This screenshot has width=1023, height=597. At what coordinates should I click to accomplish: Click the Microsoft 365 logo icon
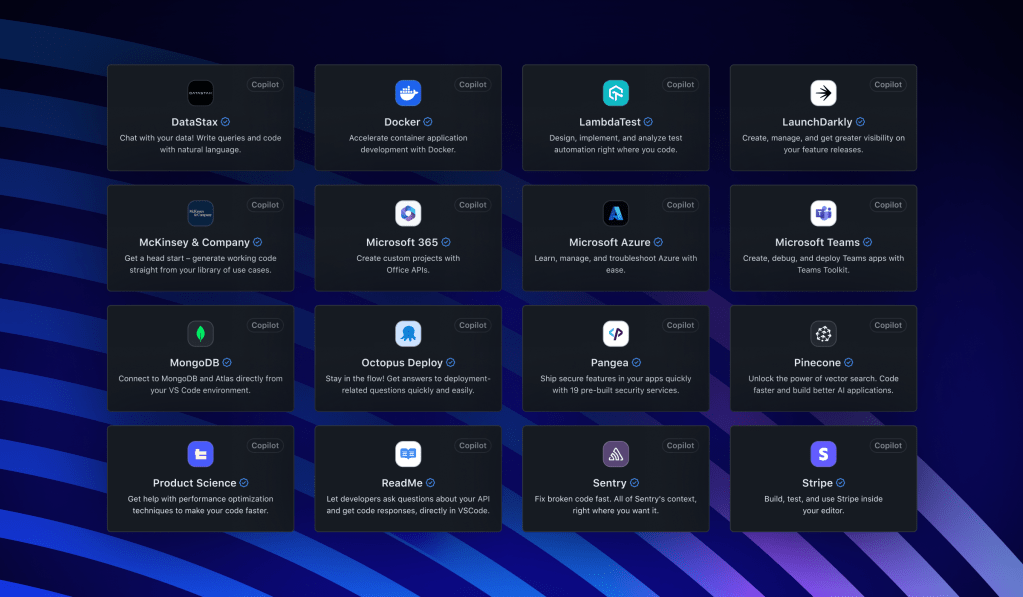click(408, 213)
